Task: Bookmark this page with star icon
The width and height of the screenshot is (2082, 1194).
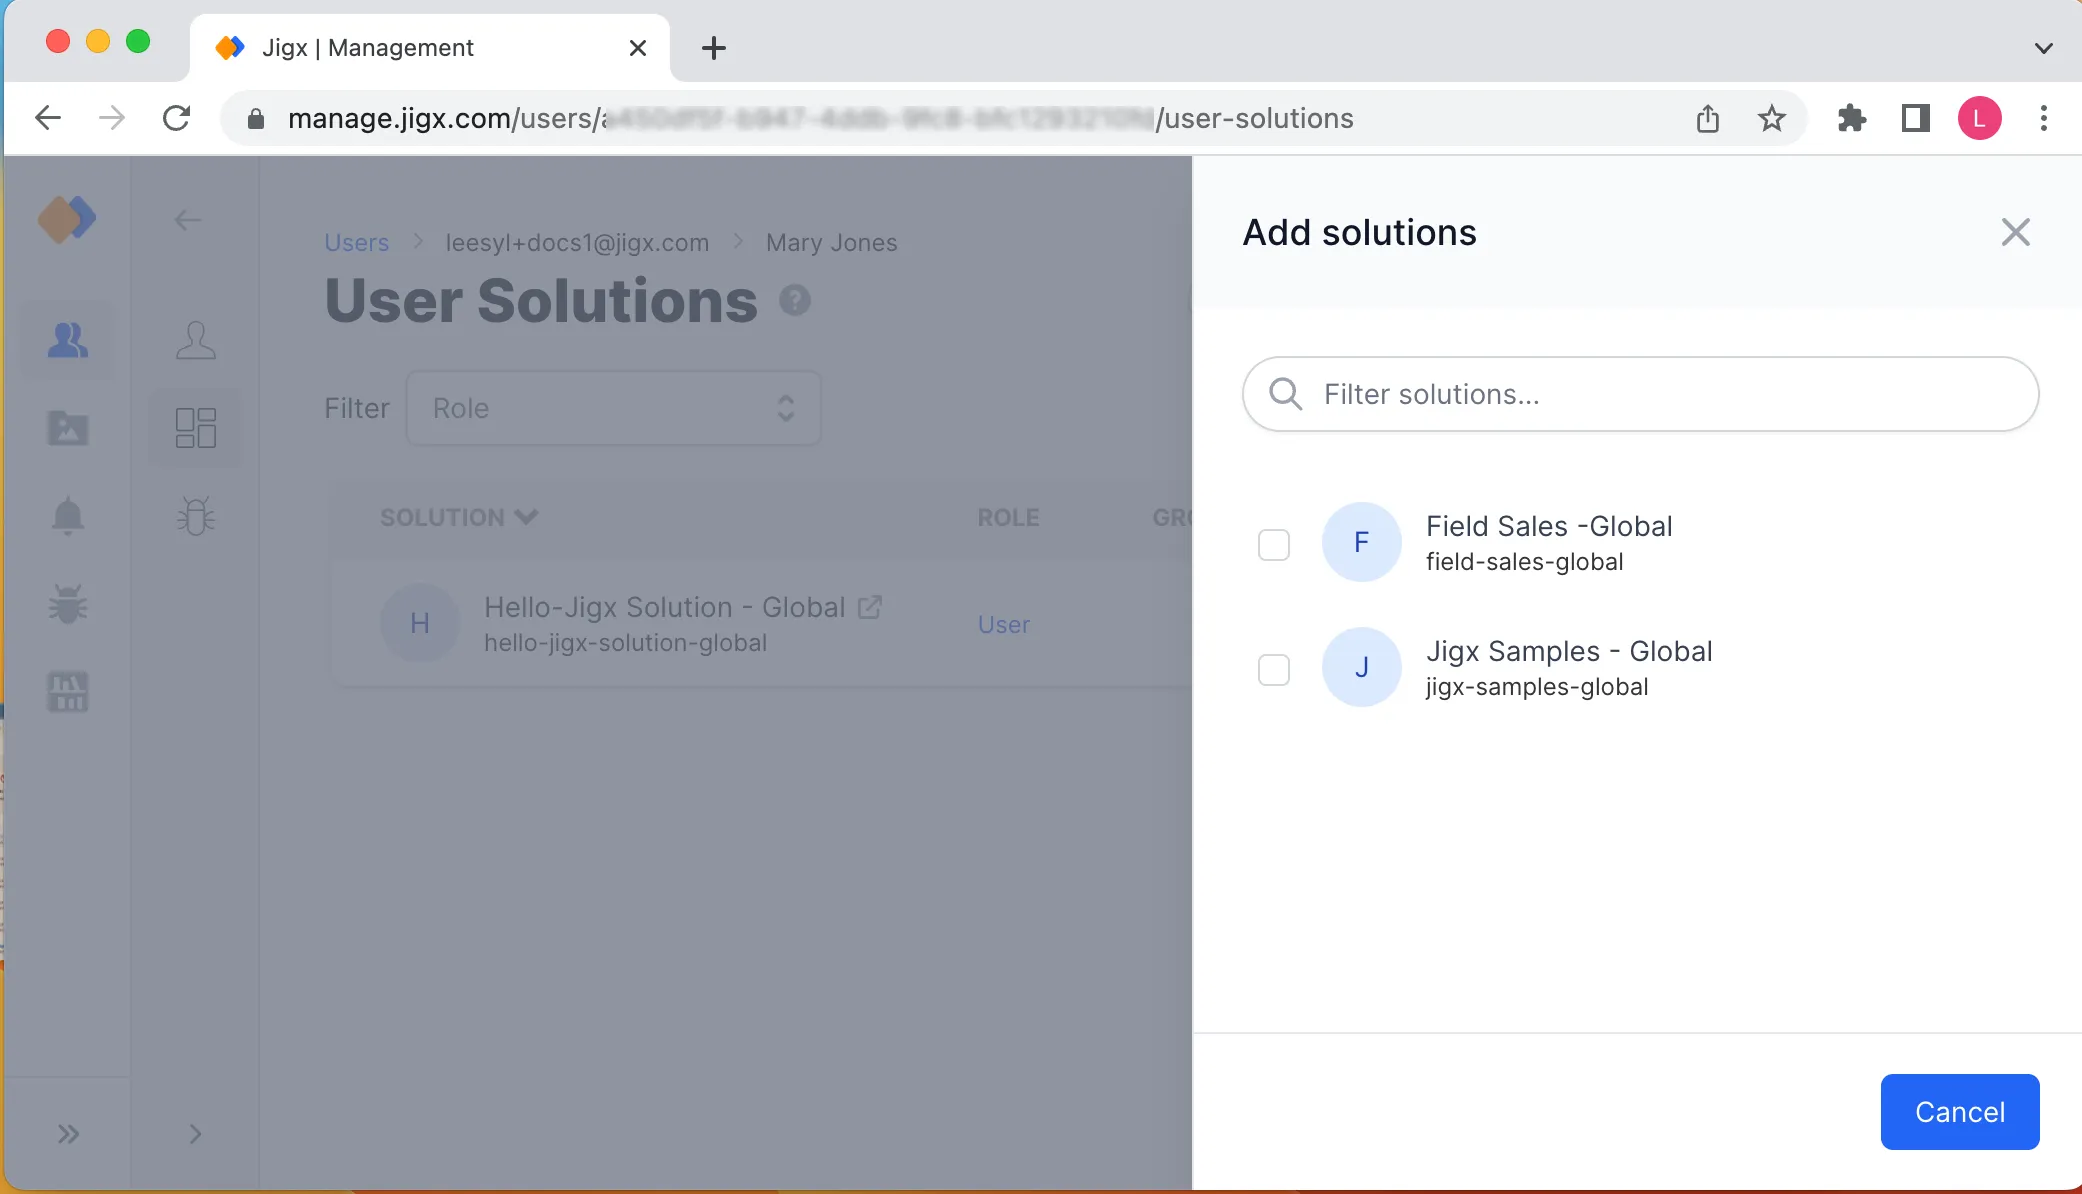Action: coord(1772,118)
